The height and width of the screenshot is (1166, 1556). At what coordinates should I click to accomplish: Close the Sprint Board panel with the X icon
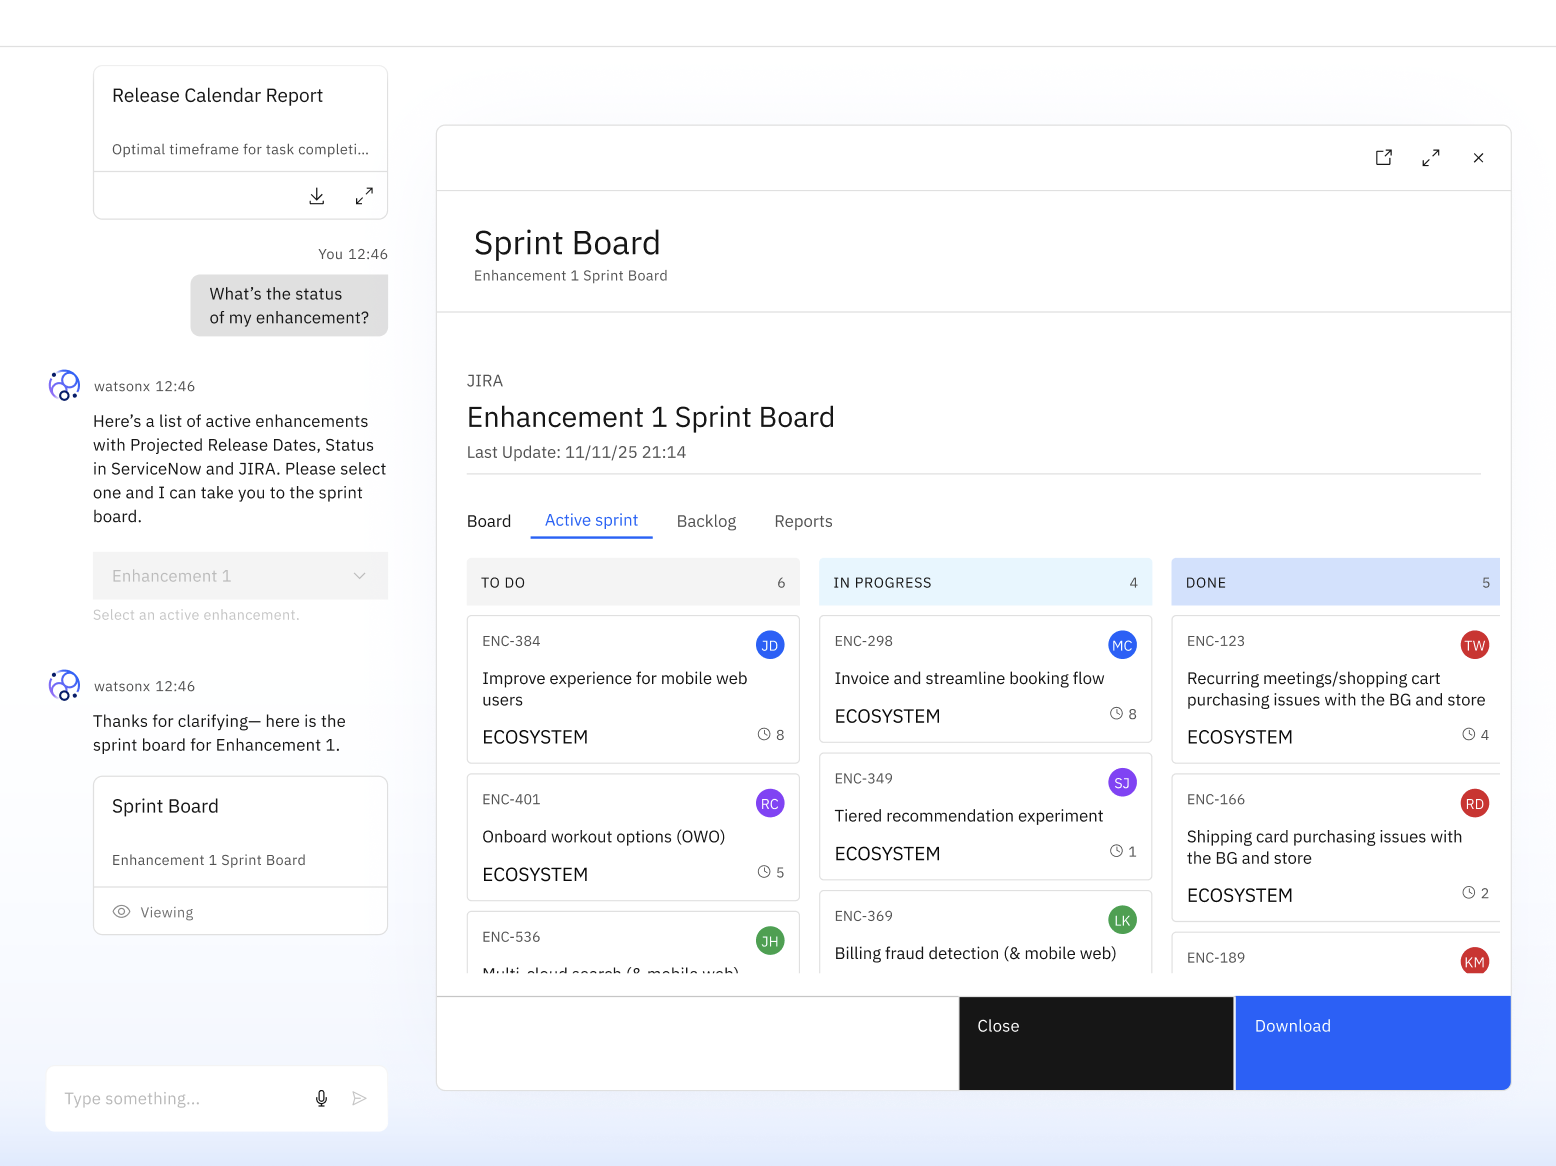pos(1478,158)
